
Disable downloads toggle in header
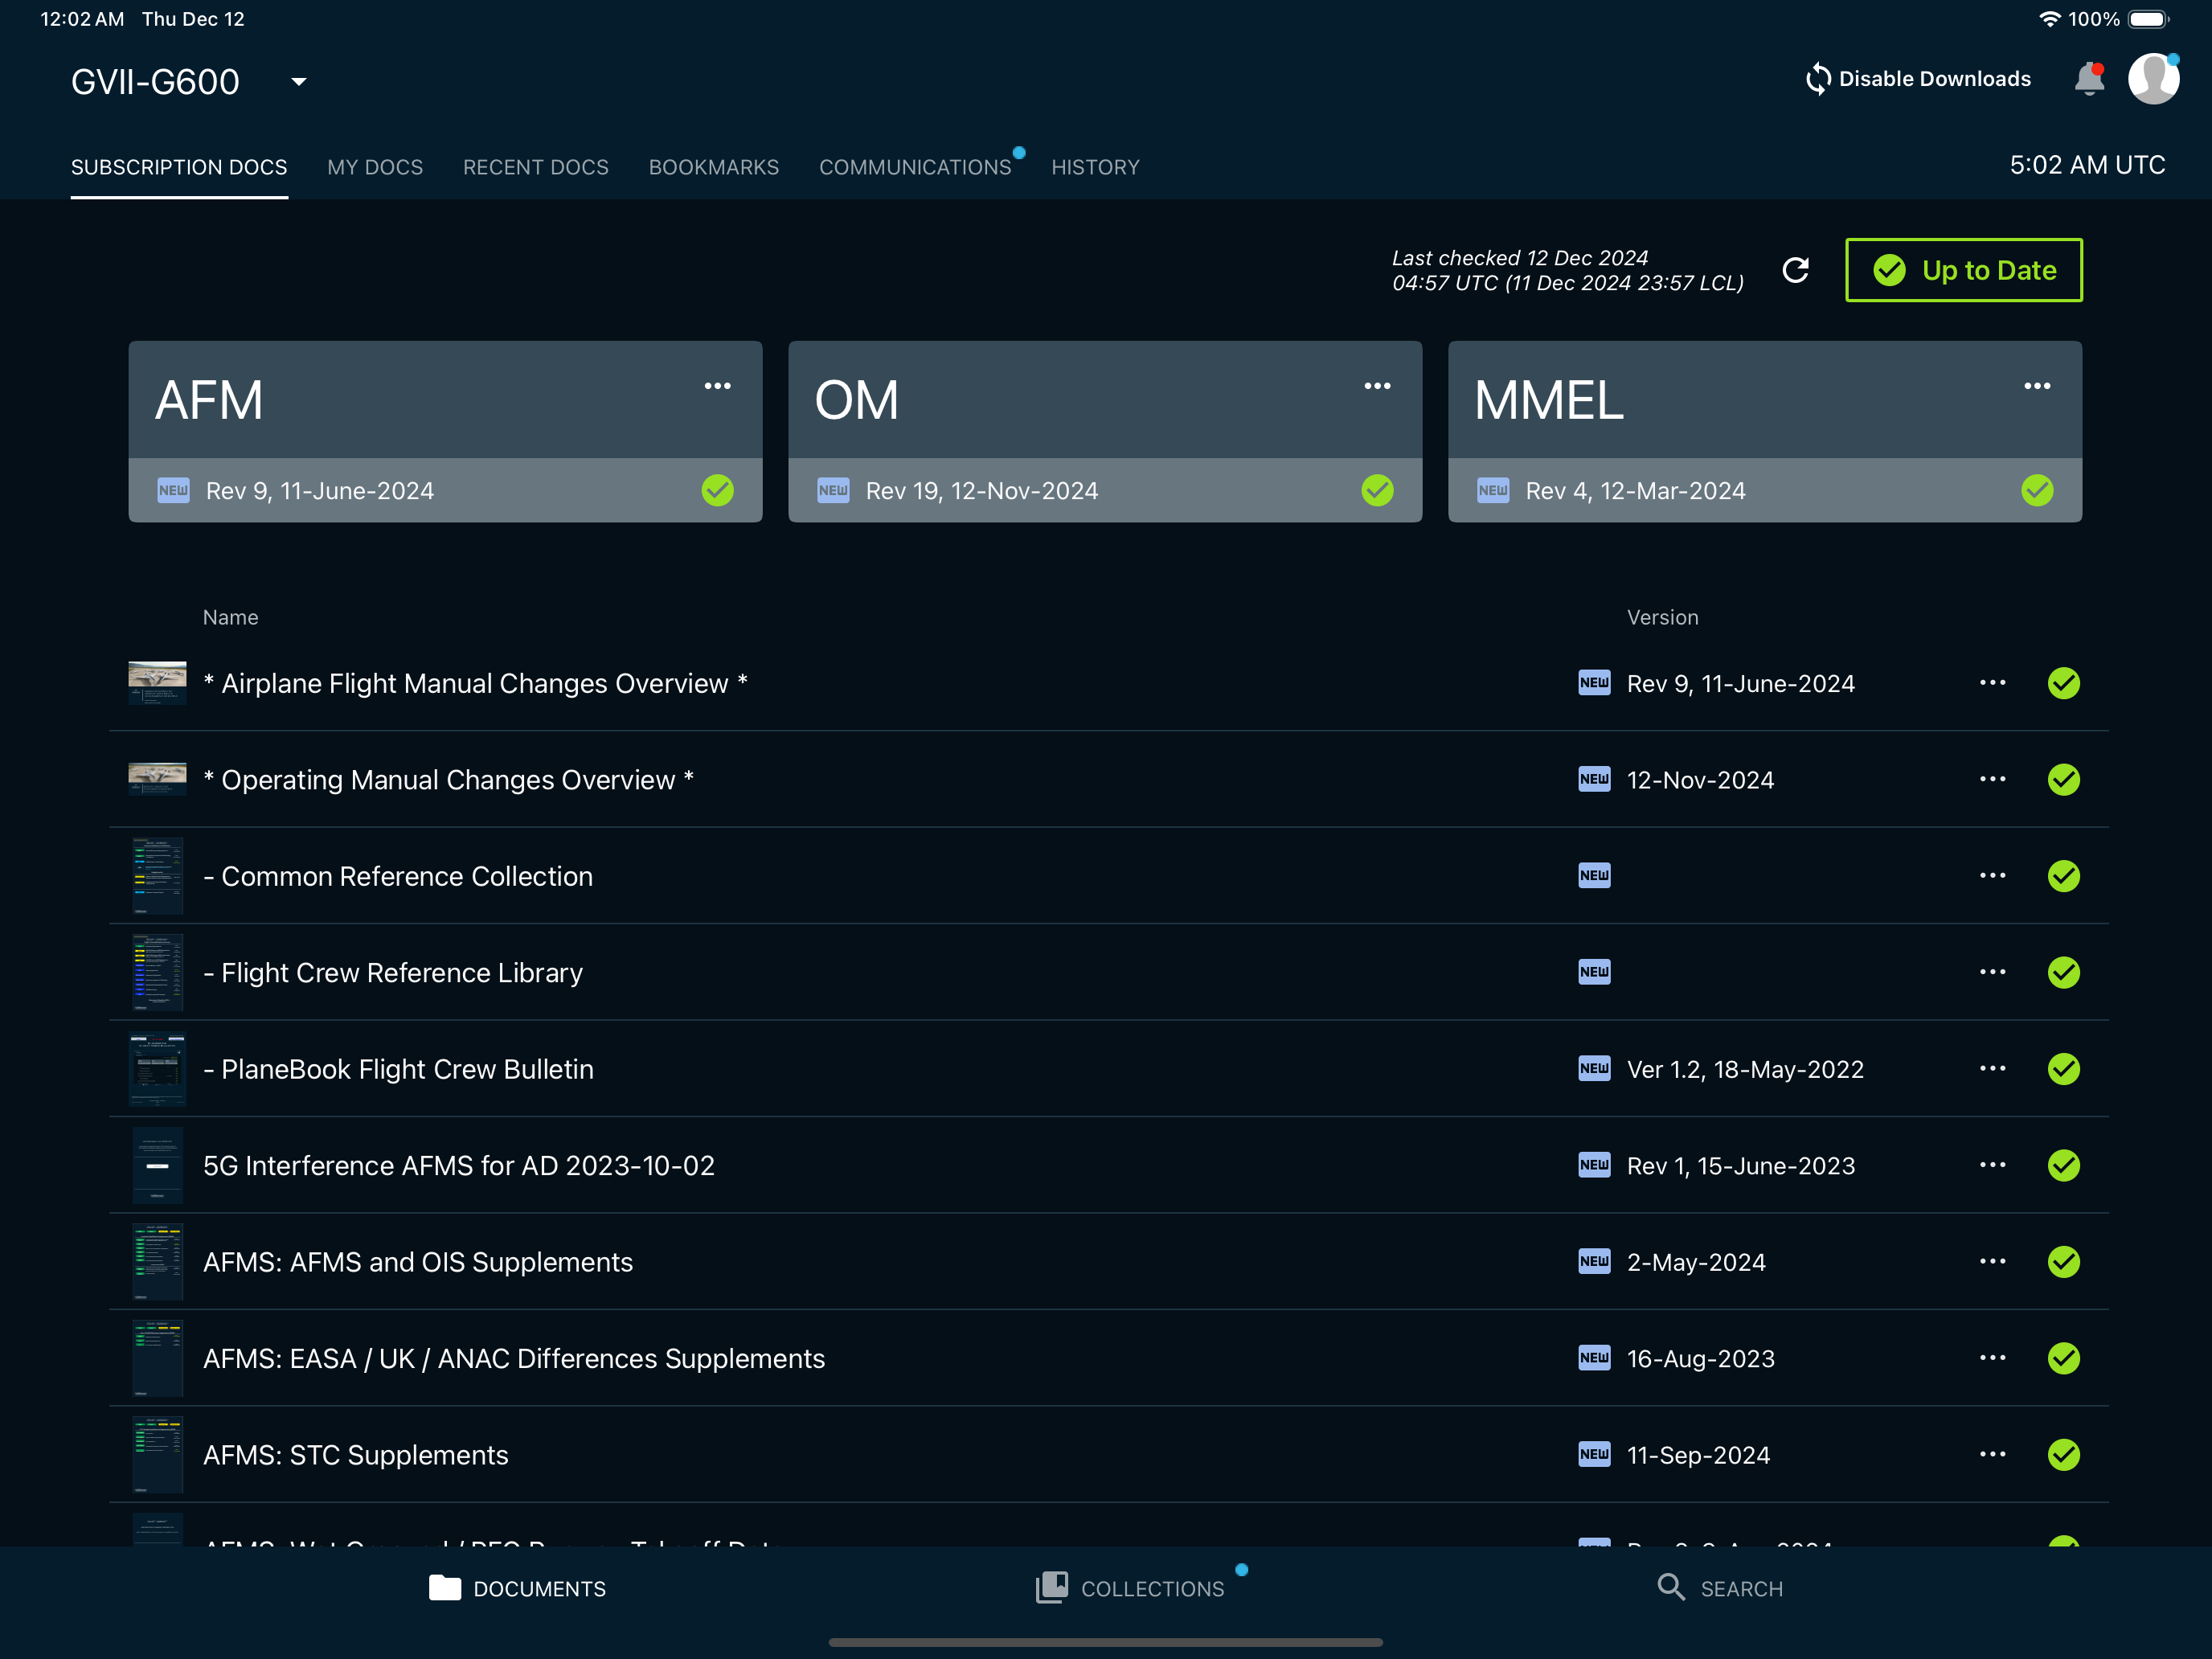(1917, 79)
